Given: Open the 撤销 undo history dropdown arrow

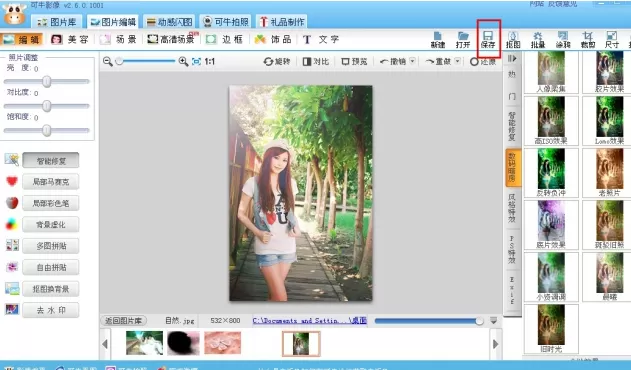Looking at the screenshot, I should 412,61.
